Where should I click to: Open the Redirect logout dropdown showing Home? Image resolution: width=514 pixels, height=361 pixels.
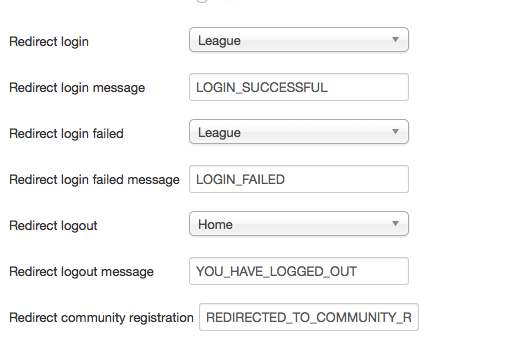(x=299, y=224)
